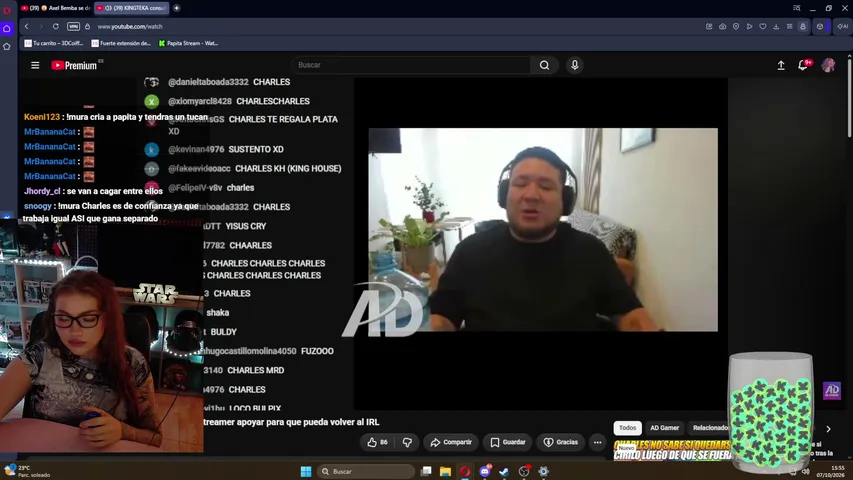Open the Opera menu logo
This screenshot has width=853, height=480.
point(7,9)
